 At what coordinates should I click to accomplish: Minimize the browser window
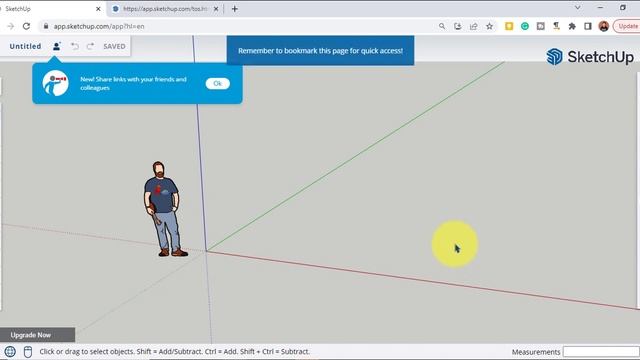pos(600,8)
